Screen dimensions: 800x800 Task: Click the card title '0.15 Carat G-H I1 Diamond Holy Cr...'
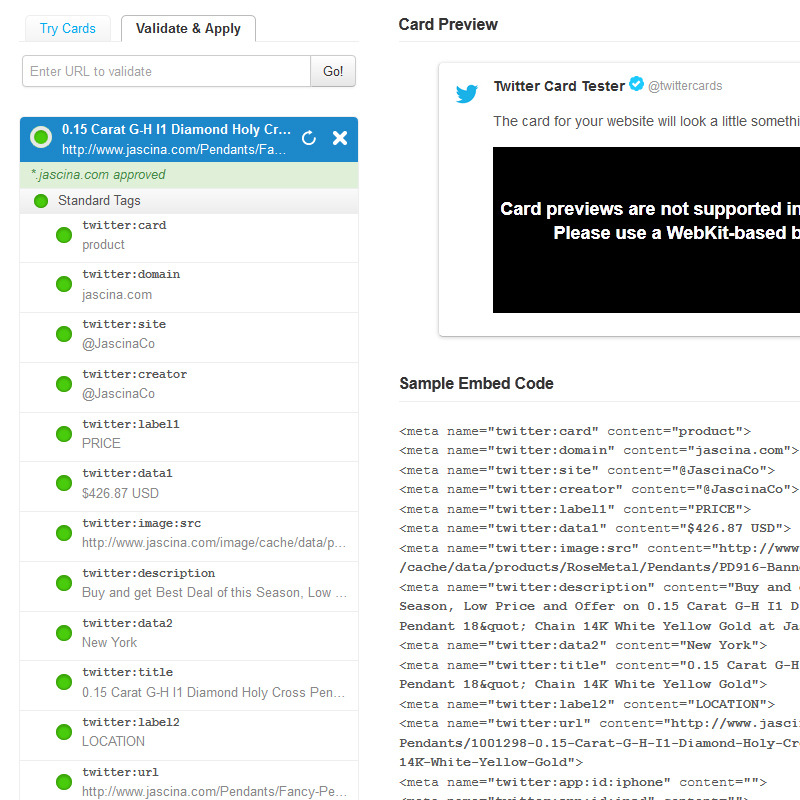[x=176, y=130]
